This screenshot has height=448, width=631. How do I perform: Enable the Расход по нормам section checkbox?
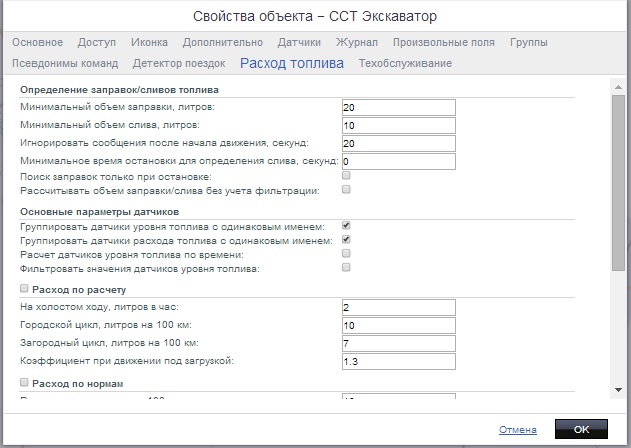pos(25,383)
